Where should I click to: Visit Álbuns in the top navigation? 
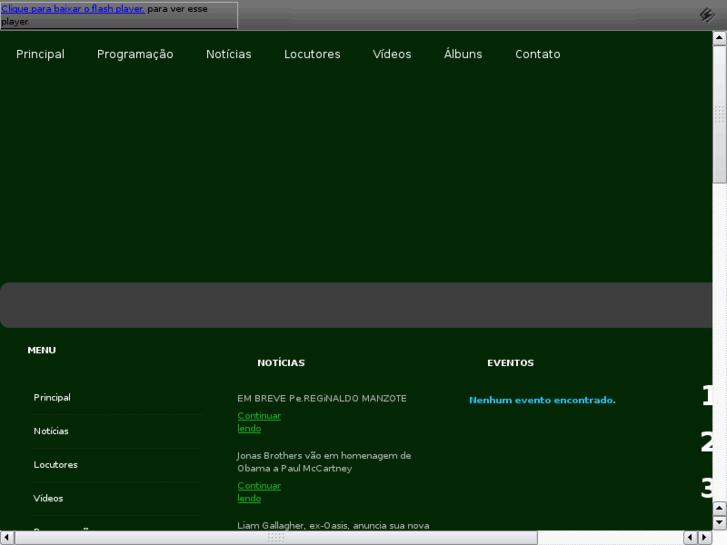click(x=463, y=54)
